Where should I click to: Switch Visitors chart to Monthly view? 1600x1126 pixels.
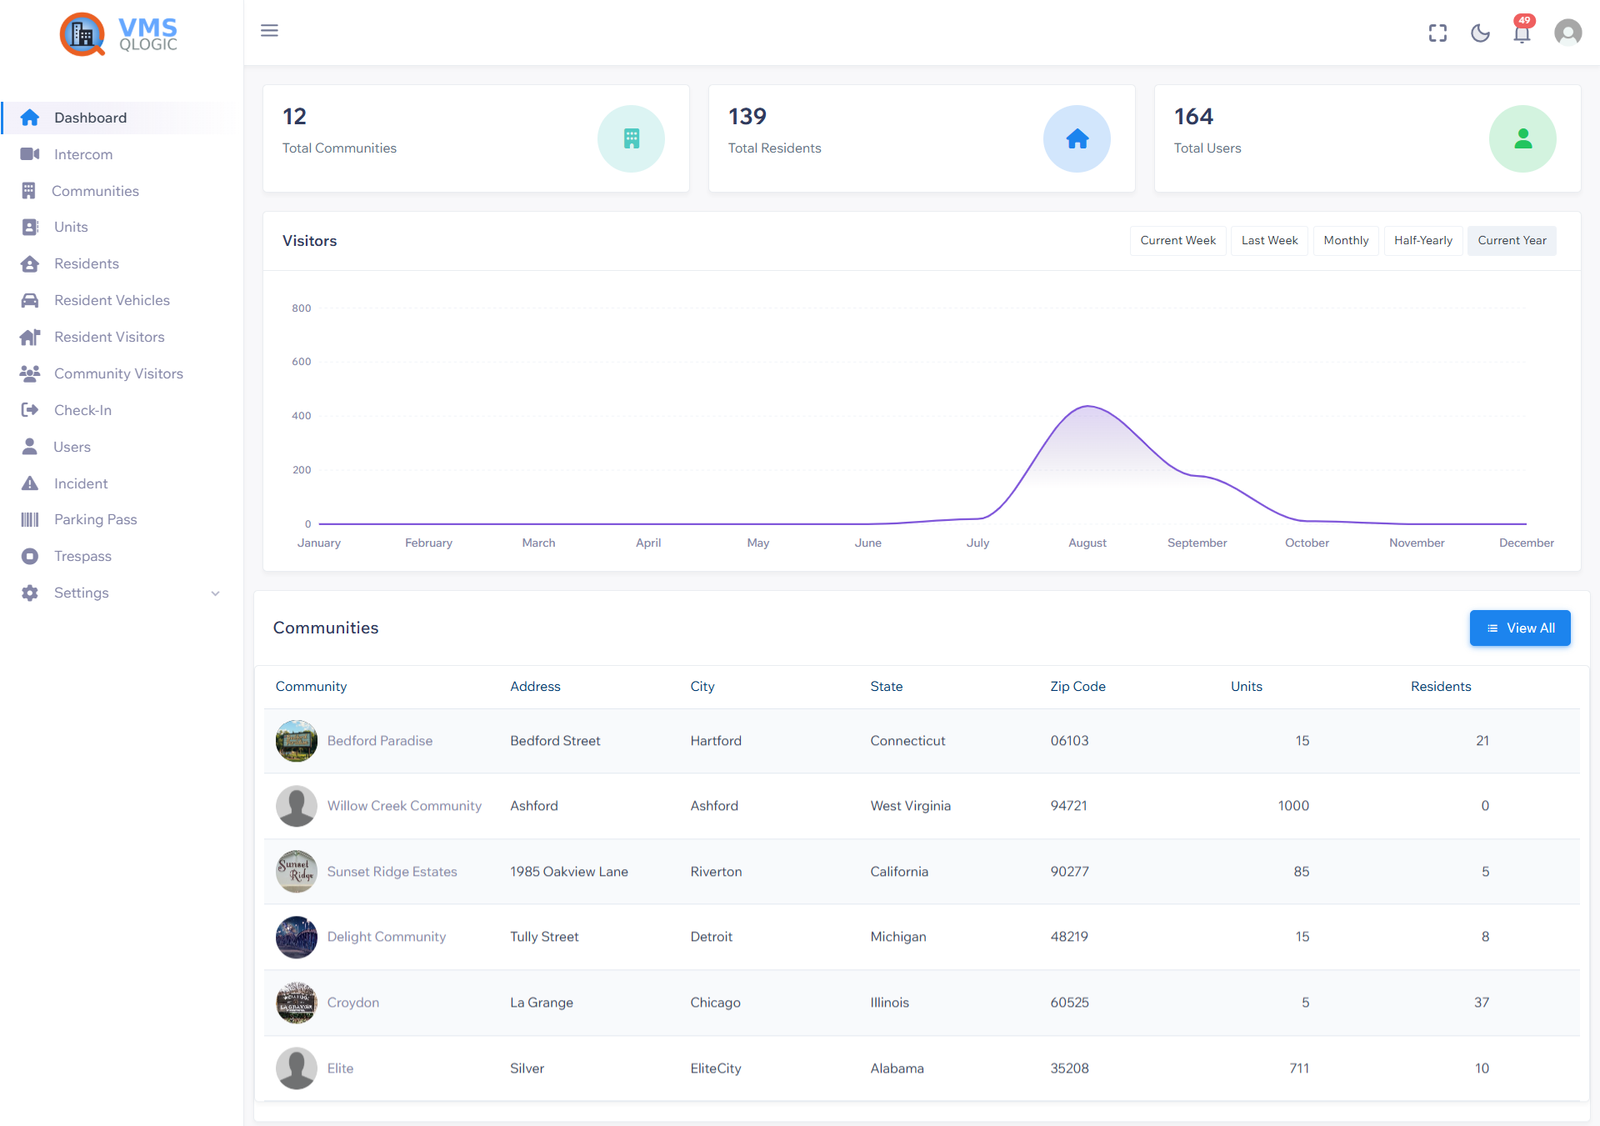pos(1345,240)
